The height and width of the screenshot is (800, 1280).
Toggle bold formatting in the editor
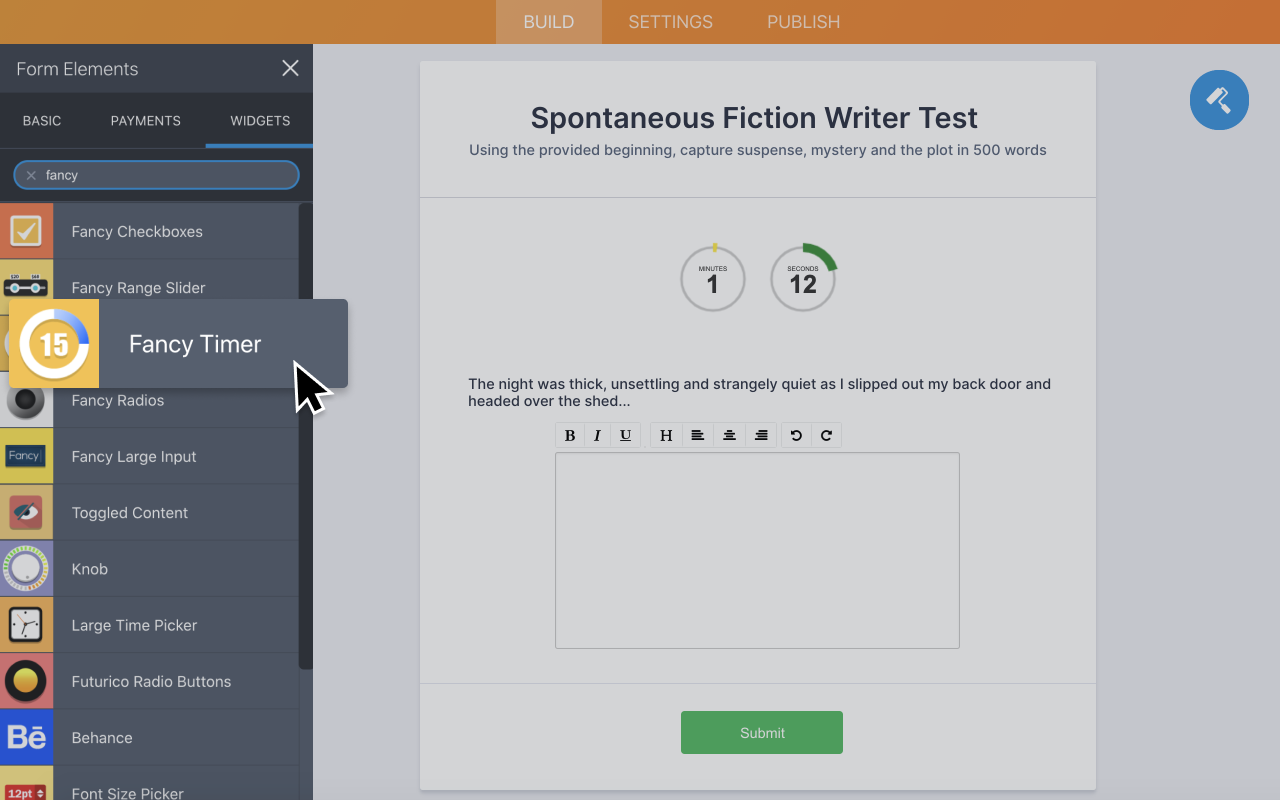[569, 434]
